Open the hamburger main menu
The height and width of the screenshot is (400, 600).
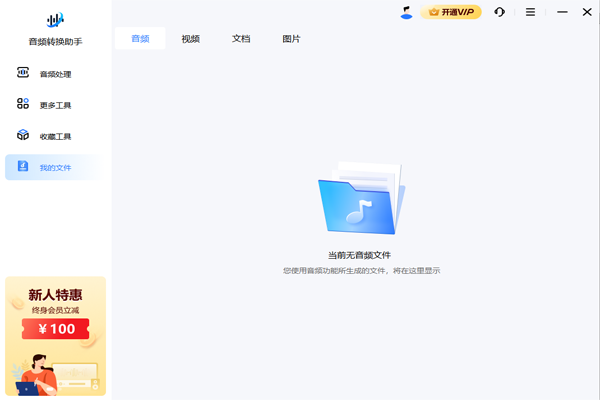point(530,12)
